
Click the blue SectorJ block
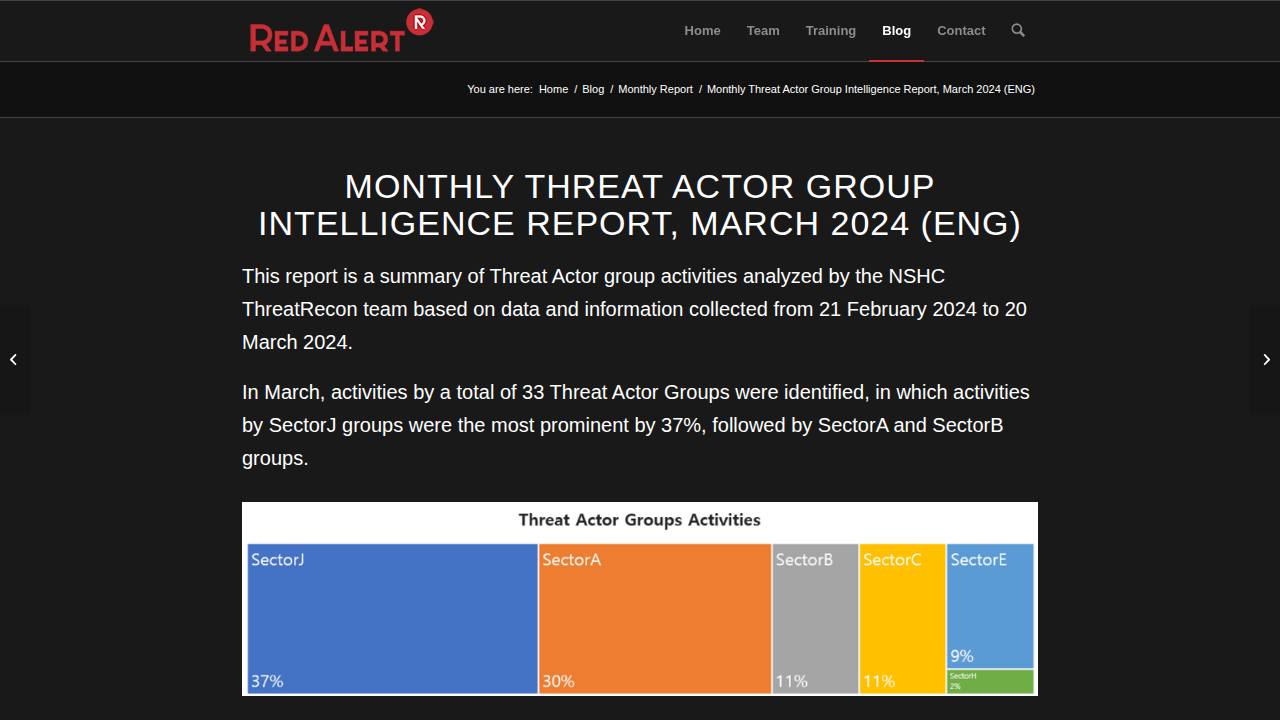coord(392,618)
